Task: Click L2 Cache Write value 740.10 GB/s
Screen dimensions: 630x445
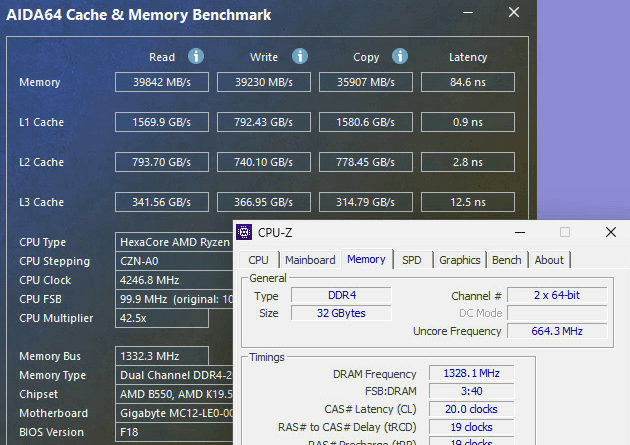Action: 264,162
